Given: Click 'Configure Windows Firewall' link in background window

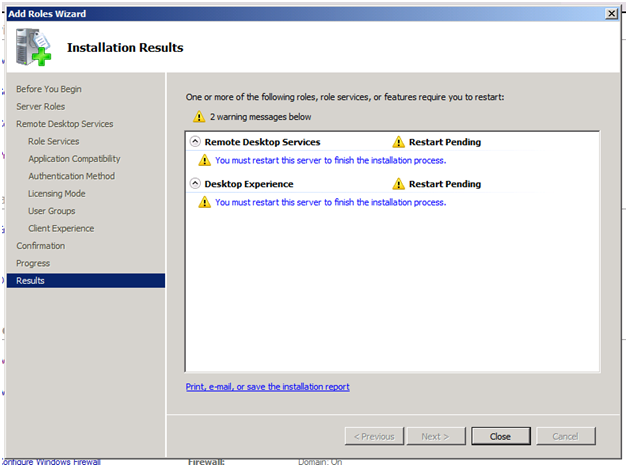Looking at the screenshot, I should (x=50, y=462).
